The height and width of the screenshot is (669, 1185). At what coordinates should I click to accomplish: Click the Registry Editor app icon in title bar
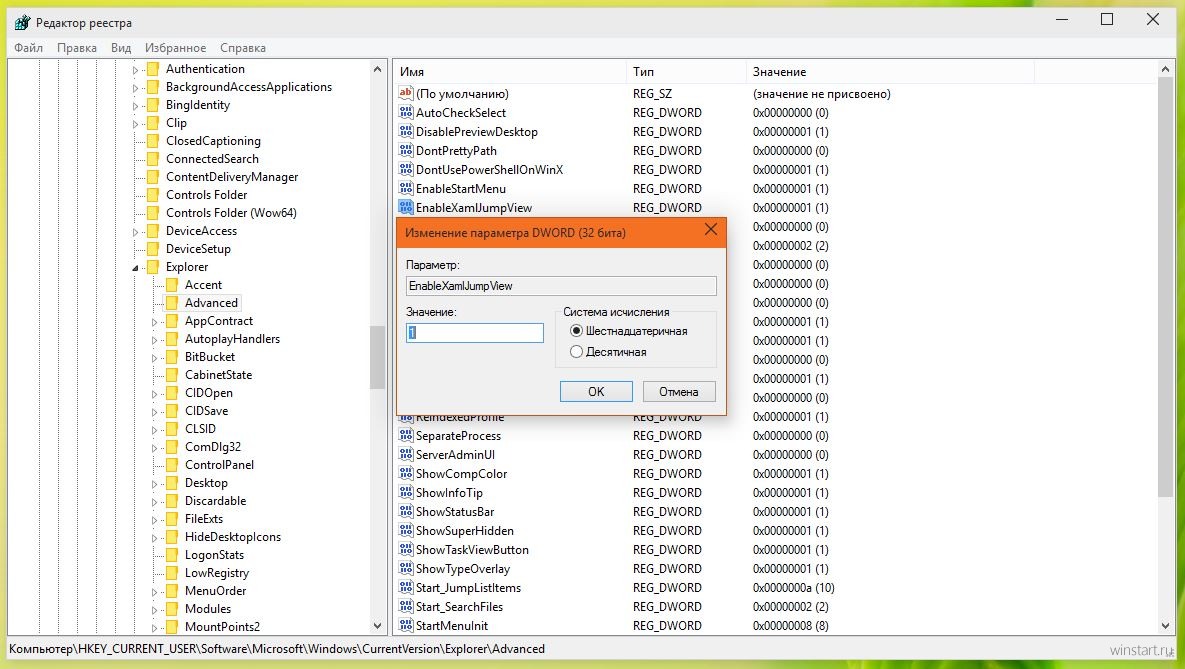point(21,23)
